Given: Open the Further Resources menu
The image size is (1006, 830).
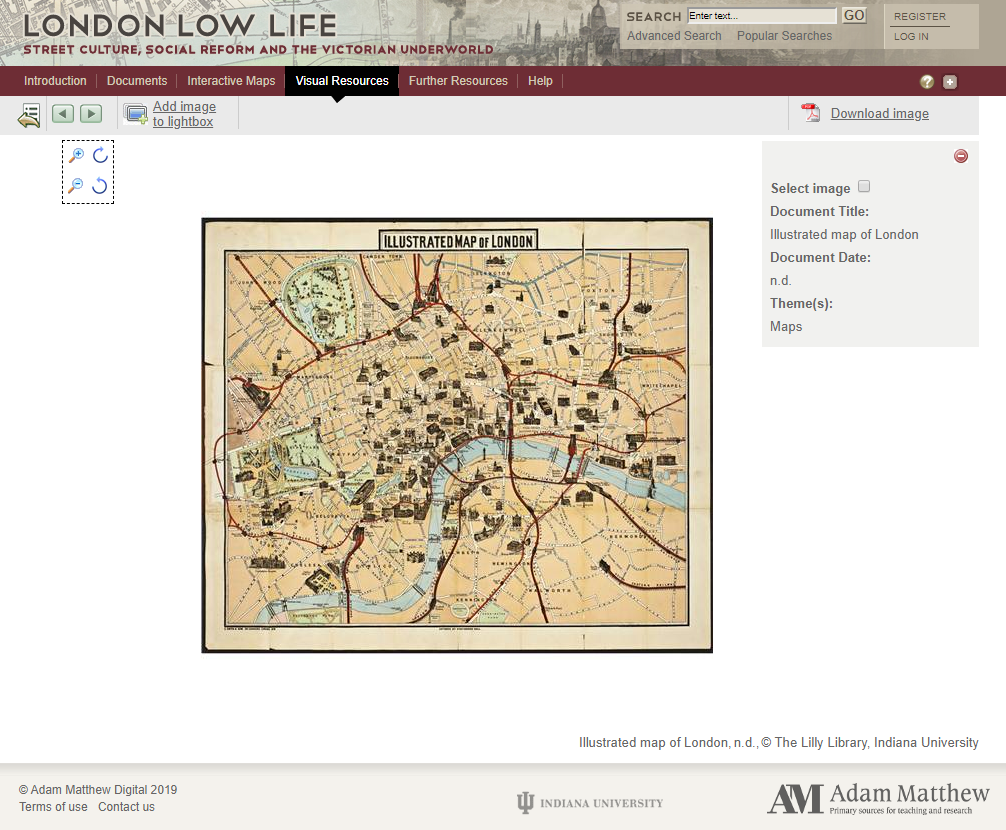Looking at the screenshot, I should tap(458, 81).
